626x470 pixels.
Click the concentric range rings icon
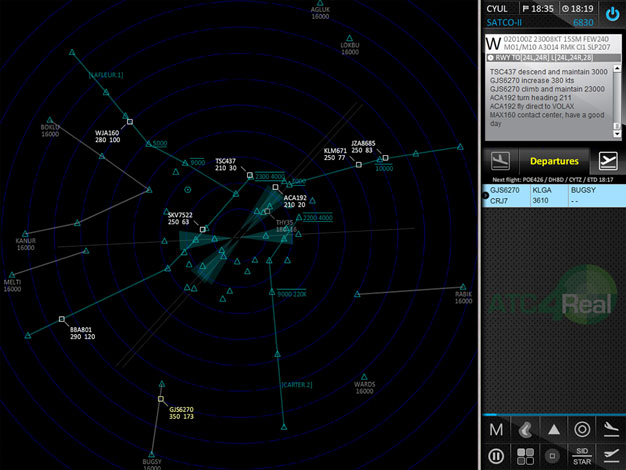coord(582,430)
